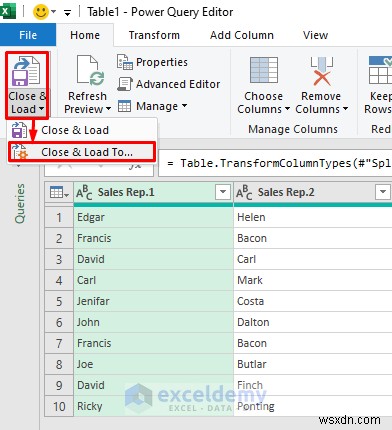Click the Choose Columns icon
This screenshot has height=430, width=392.
click(x=264, y=70)
